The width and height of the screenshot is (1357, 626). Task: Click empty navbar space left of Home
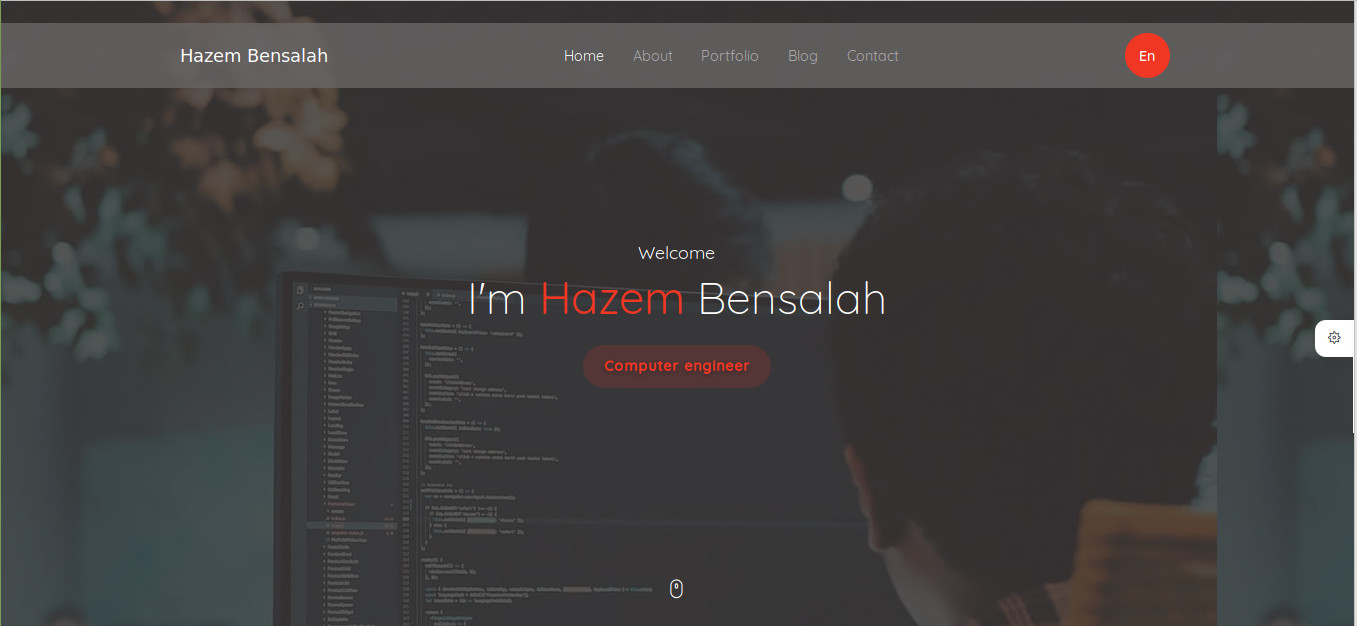(x=445, y=56)
